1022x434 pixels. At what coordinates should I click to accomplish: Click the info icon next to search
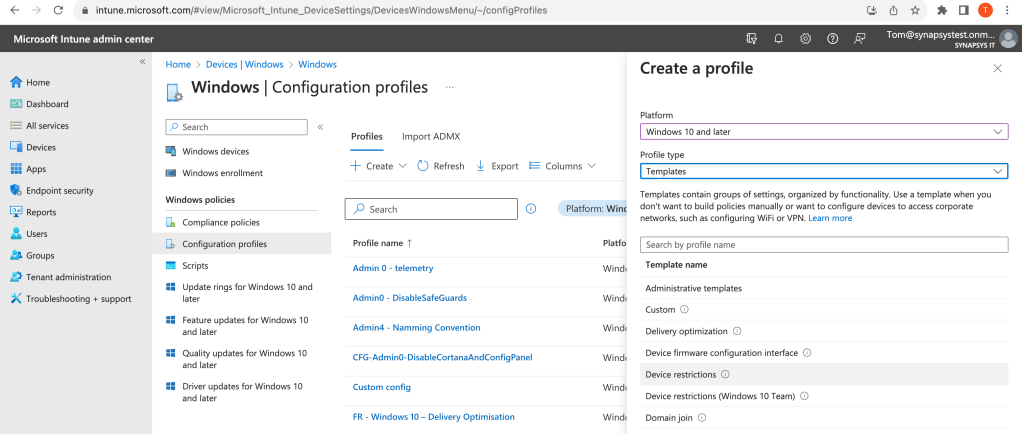pyautogui.click(x=531, y=209)
